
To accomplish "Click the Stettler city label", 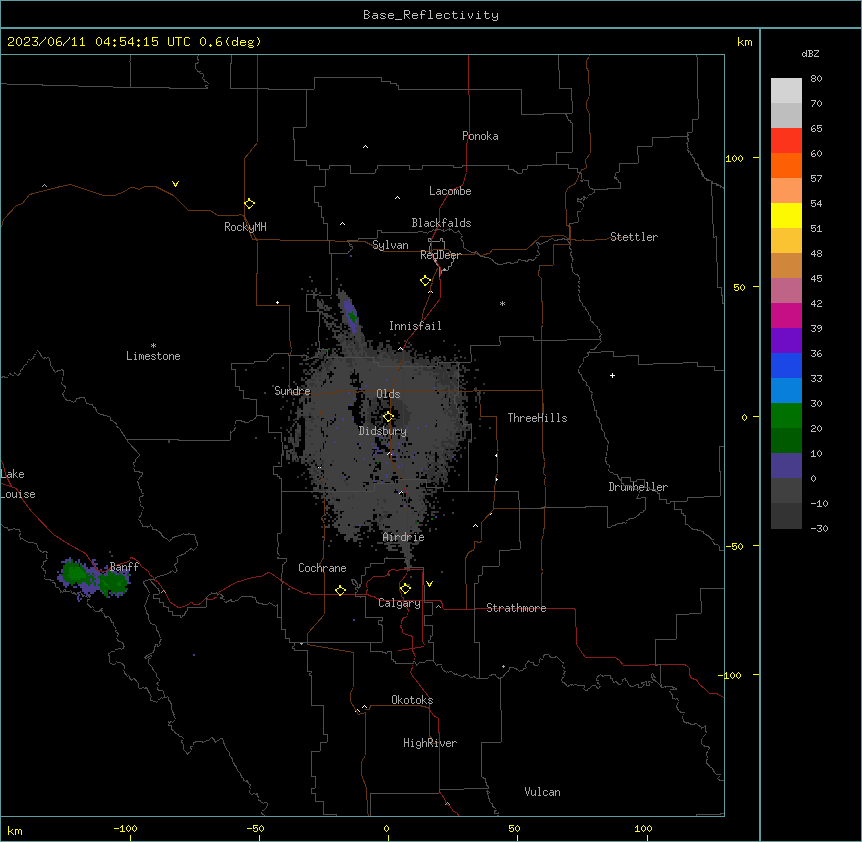I will 634,237.
